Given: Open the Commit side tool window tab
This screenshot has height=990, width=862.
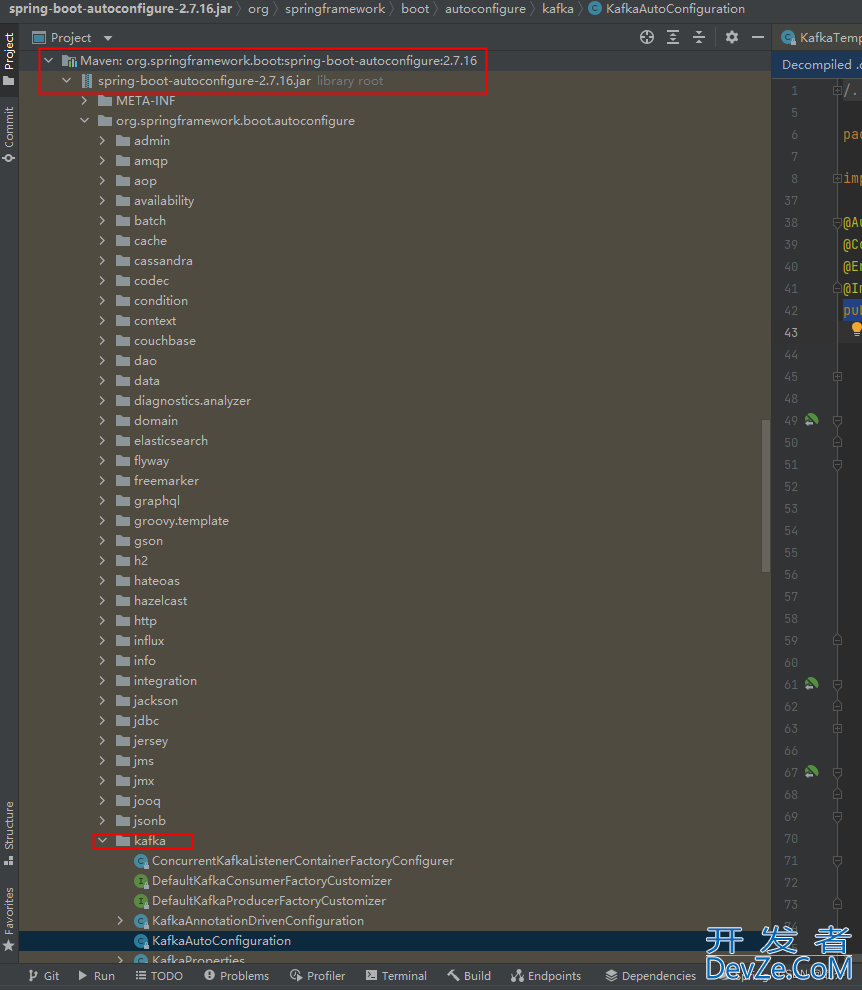Looking at the screenshot, I should coord(9,134).
